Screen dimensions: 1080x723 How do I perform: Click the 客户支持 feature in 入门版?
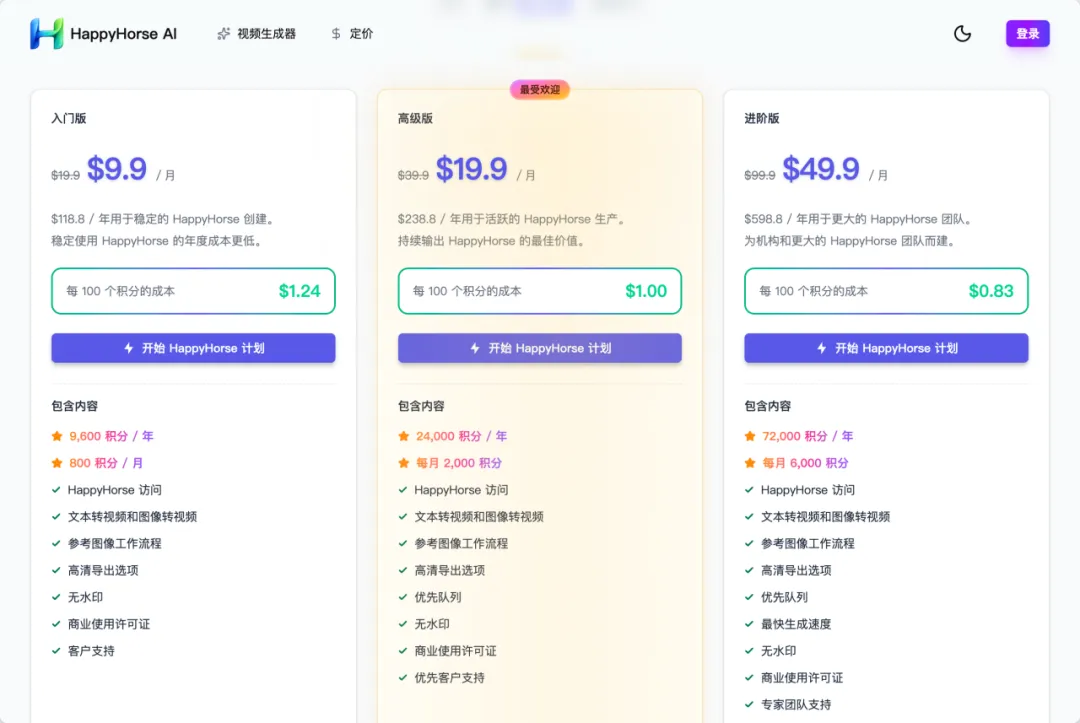point(91,651)
